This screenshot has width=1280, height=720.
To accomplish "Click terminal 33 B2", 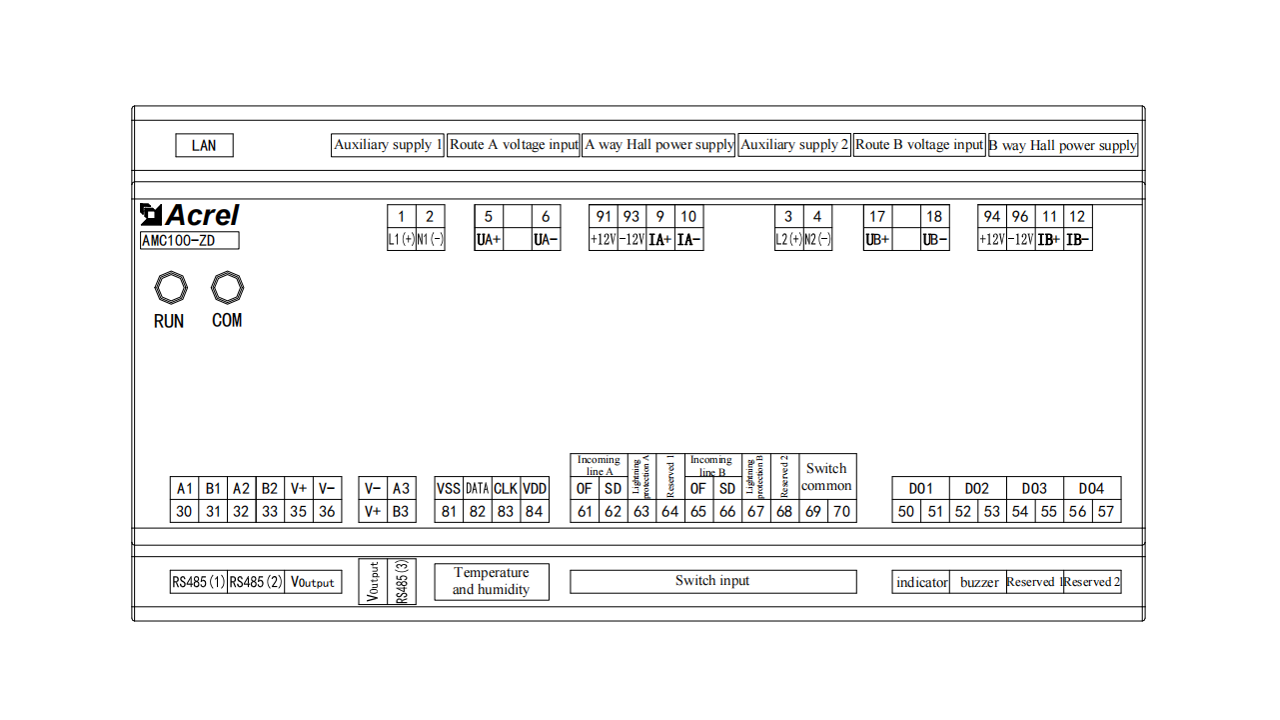I will point(270,500).
